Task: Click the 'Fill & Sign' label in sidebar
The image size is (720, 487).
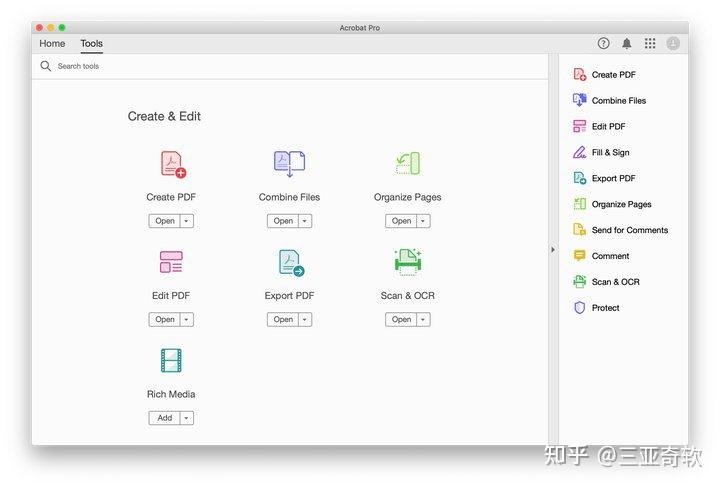Action: pos(610,152)
